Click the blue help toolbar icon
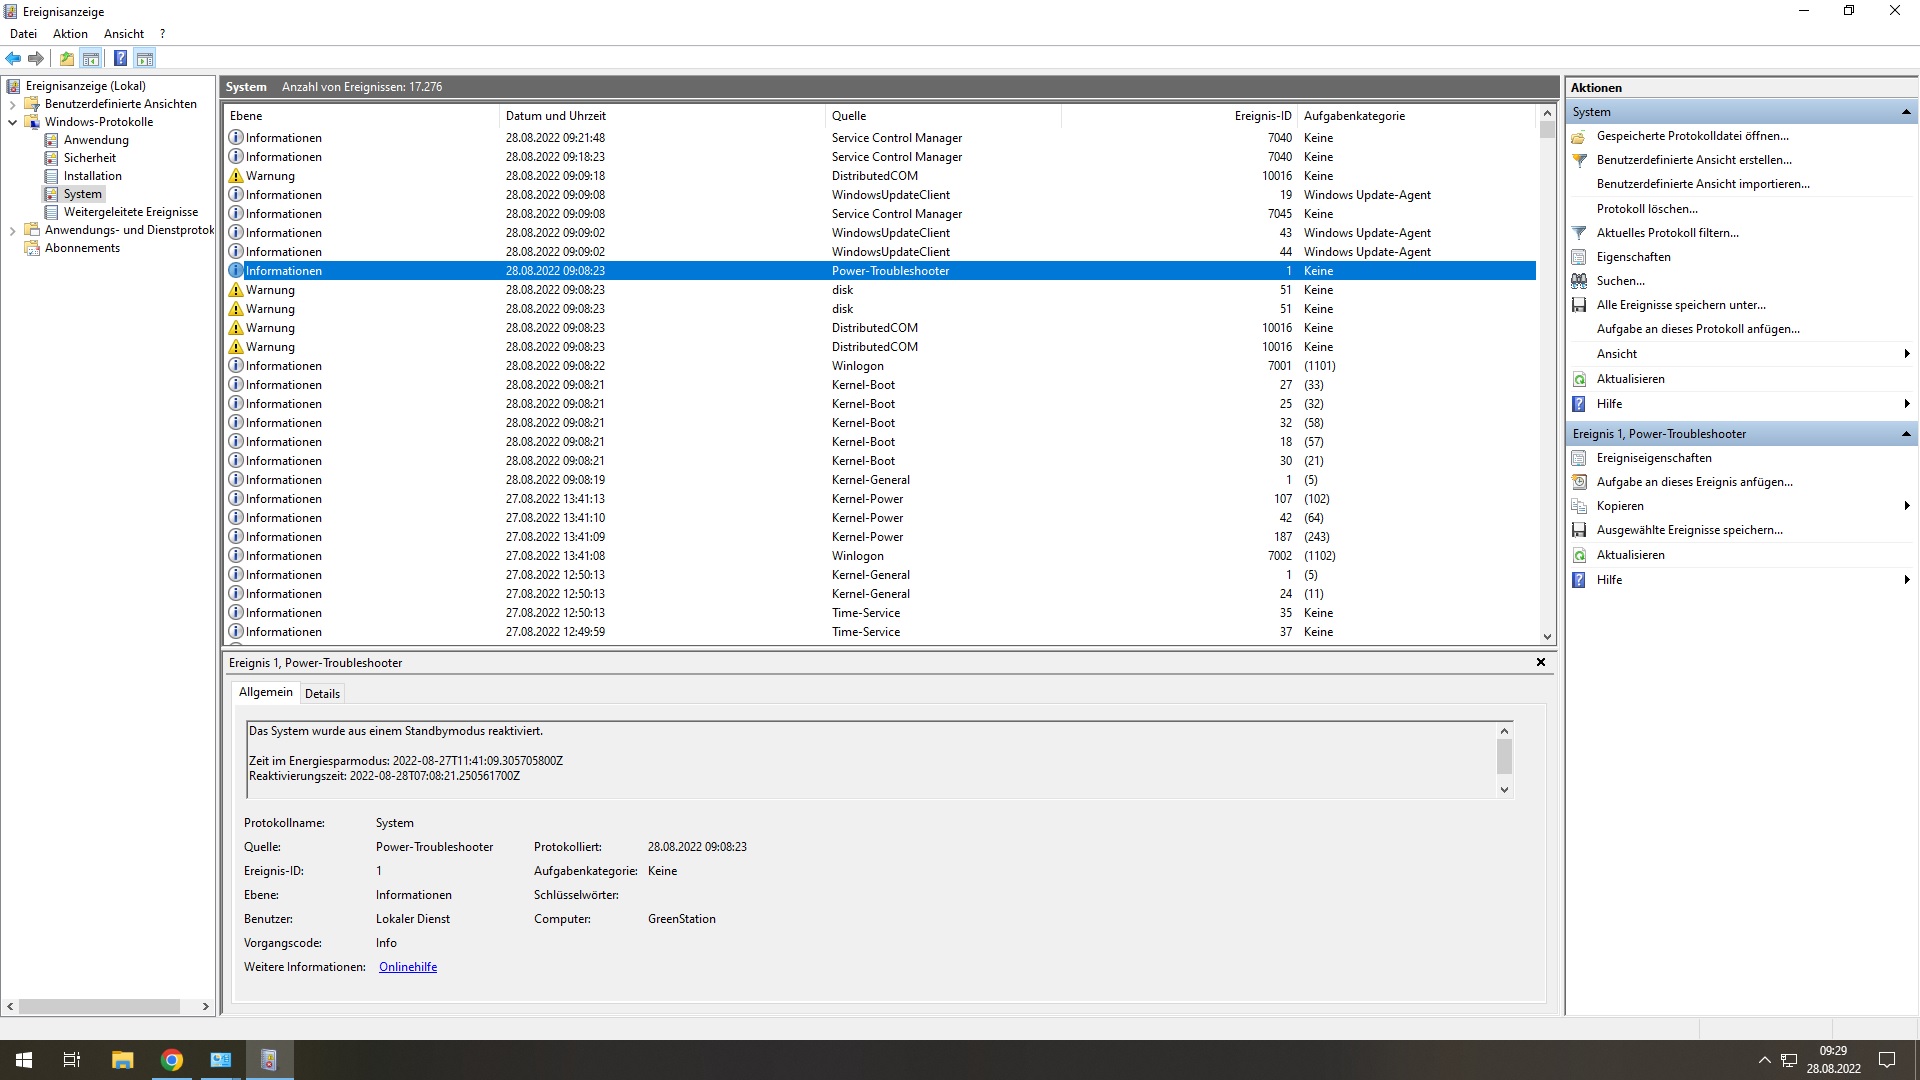This screenshot has height=1080, width=1920. pyautogui.click(x=120, y=58)
